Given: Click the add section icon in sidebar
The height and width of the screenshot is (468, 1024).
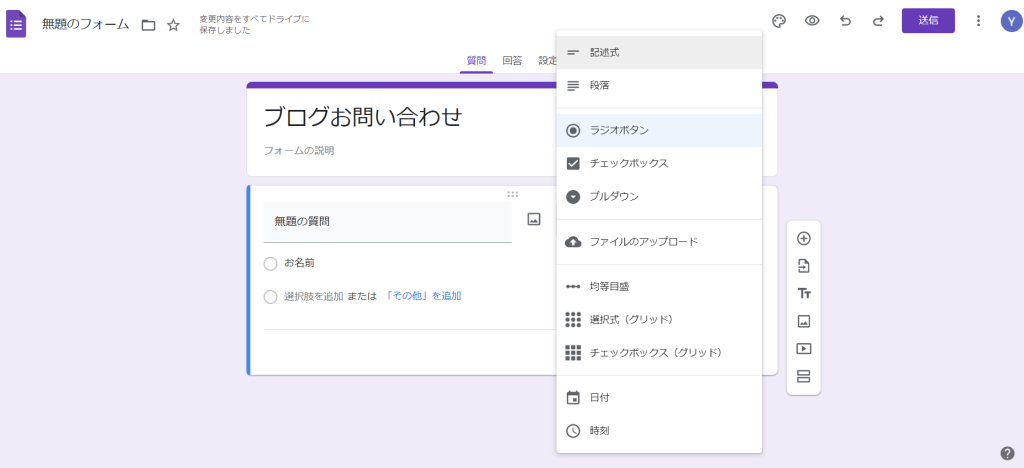Looking at the screenshot, I should tap(803, 377).
